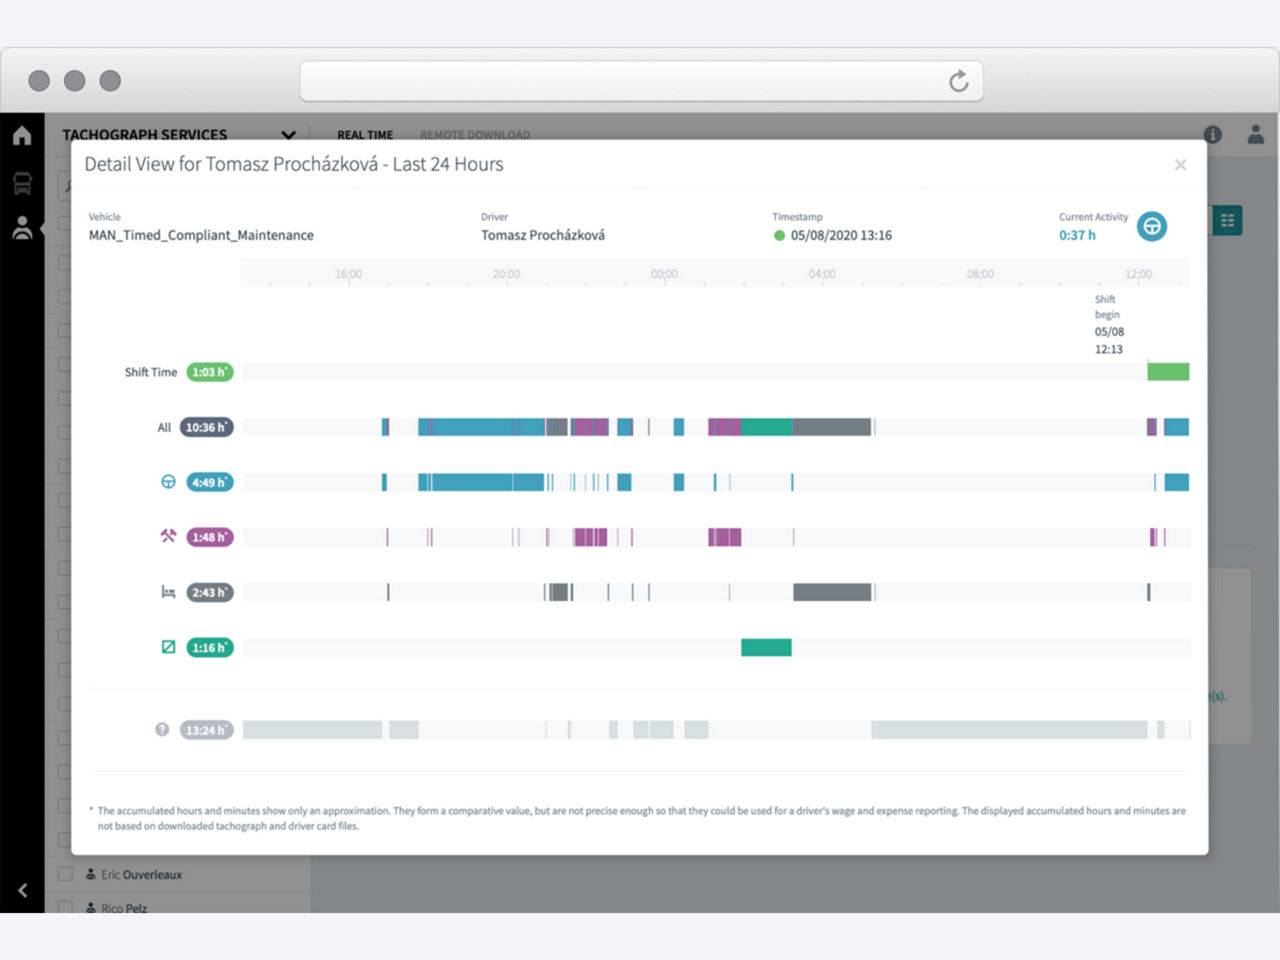Screen dimensions: 1280x960
Task: Click the driving 4:49 h badge
Action: [x=210, y=482]
